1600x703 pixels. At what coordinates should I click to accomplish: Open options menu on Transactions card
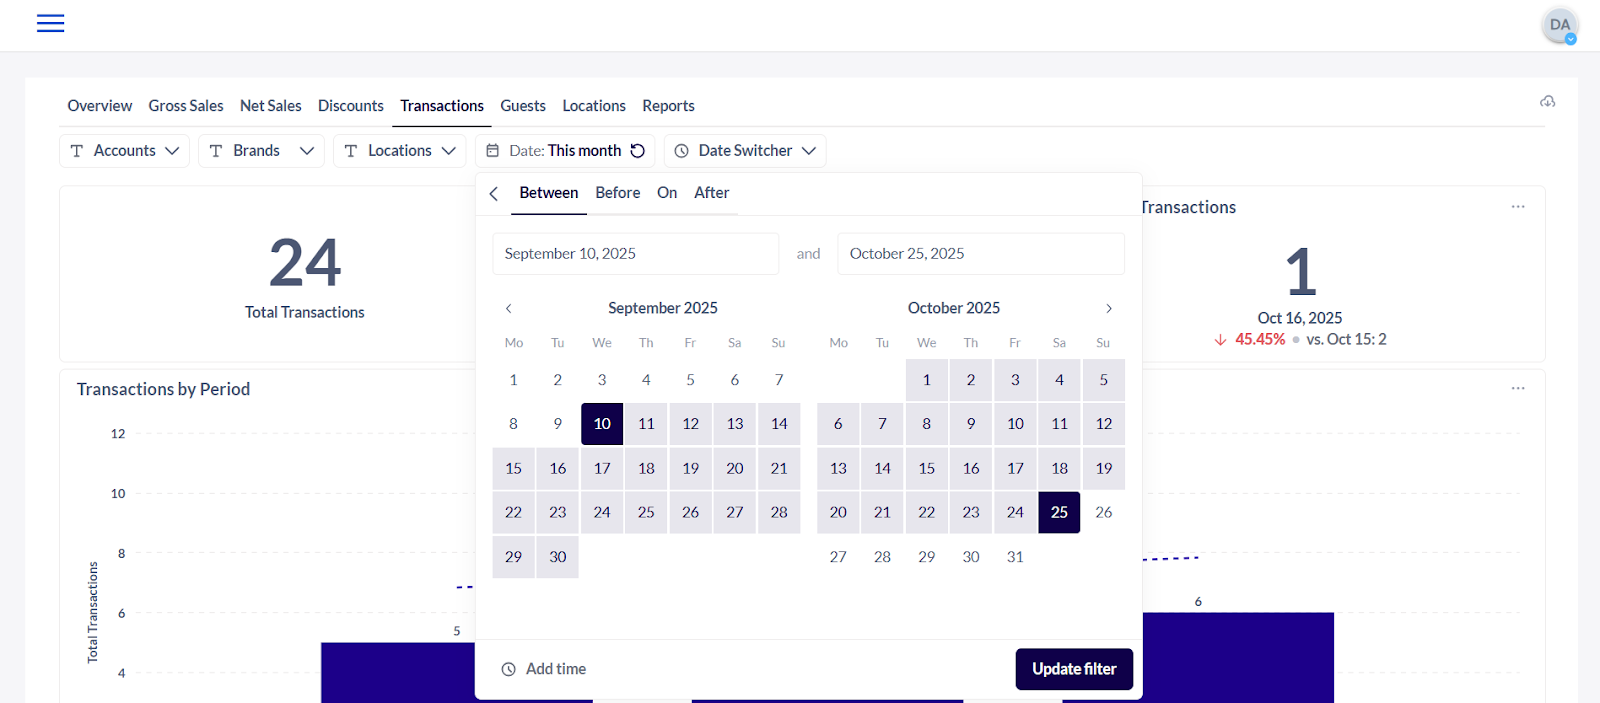[1517, 207]
